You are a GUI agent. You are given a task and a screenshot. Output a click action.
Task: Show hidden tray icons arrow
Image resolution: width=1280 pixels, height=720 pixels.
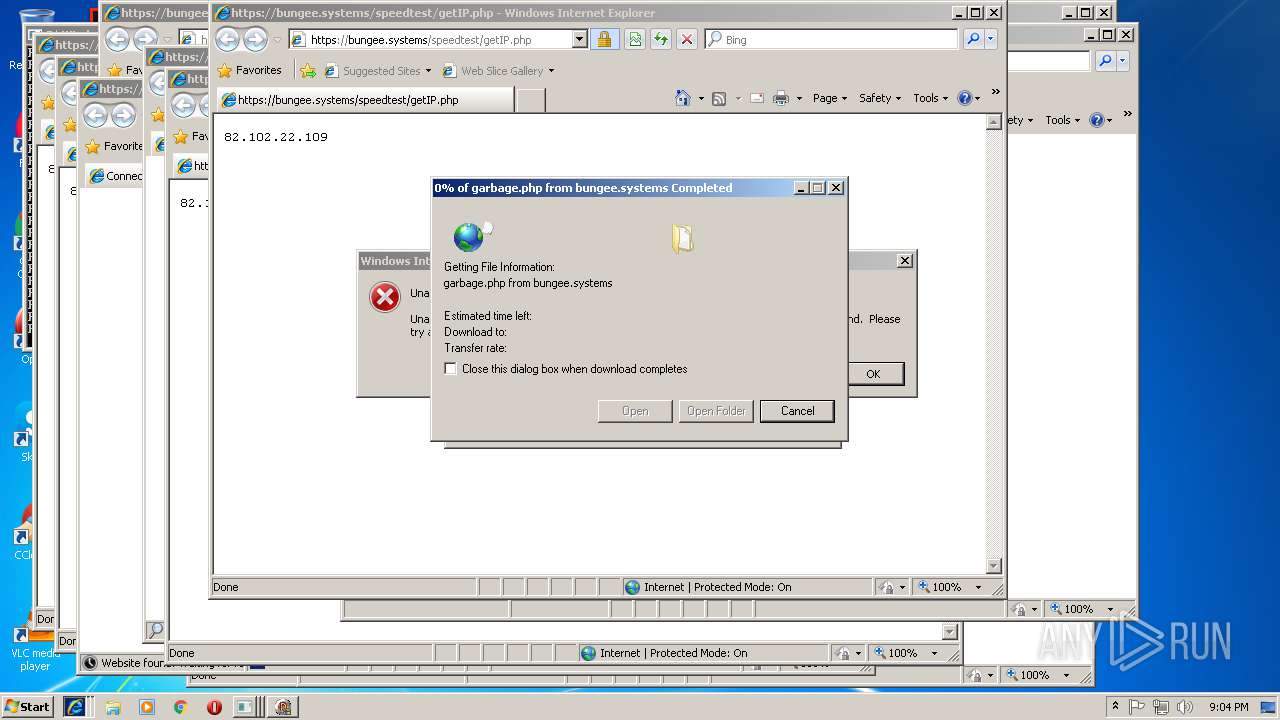point(1116,707)
